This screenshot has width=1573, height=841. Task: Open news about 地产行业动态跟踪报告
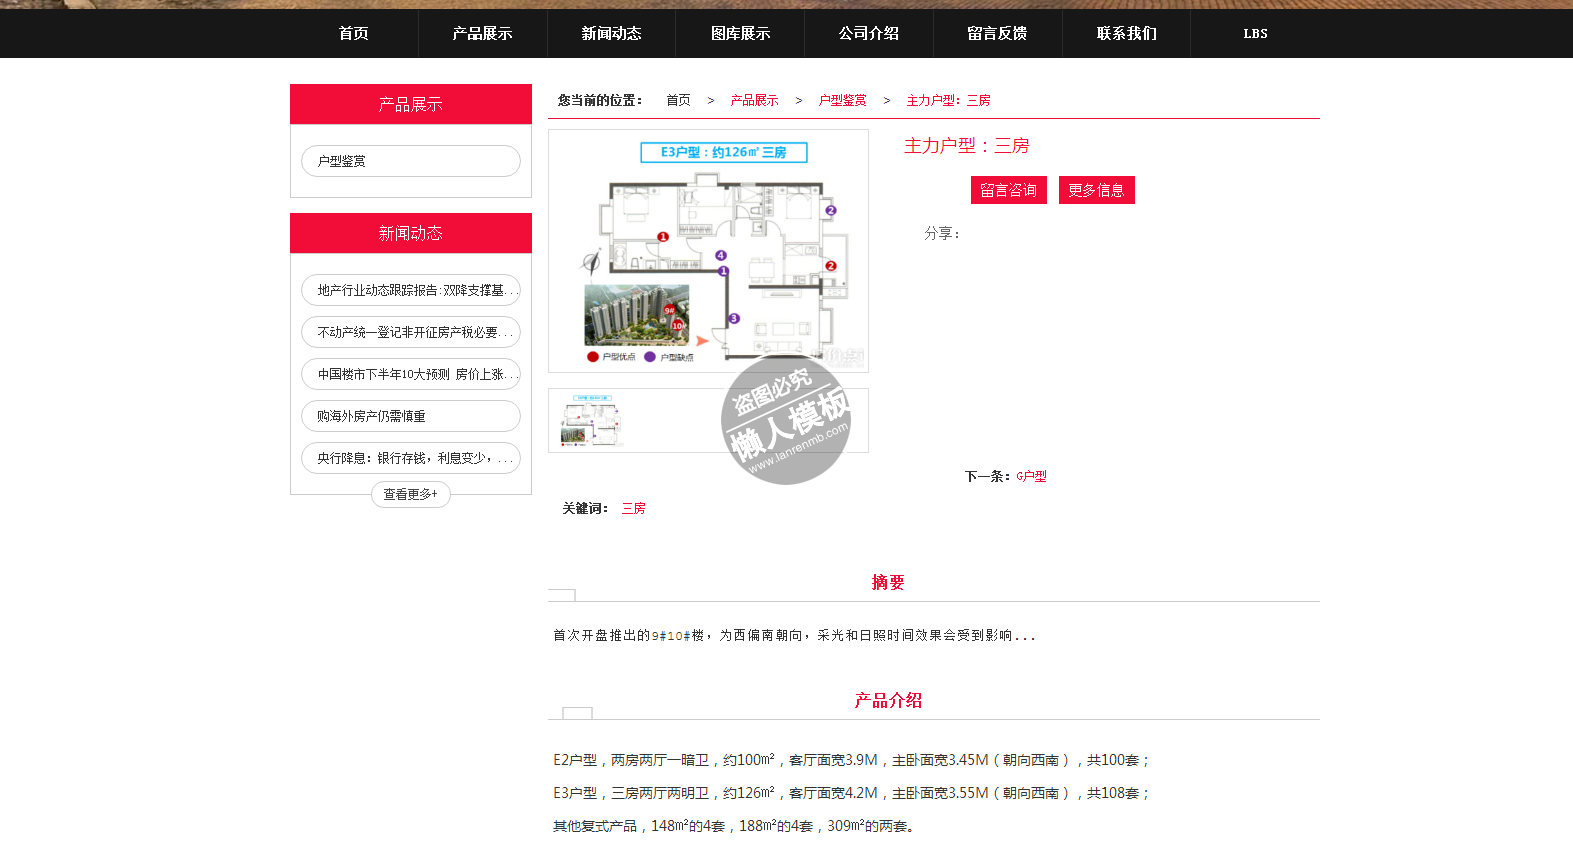point(410,290)
